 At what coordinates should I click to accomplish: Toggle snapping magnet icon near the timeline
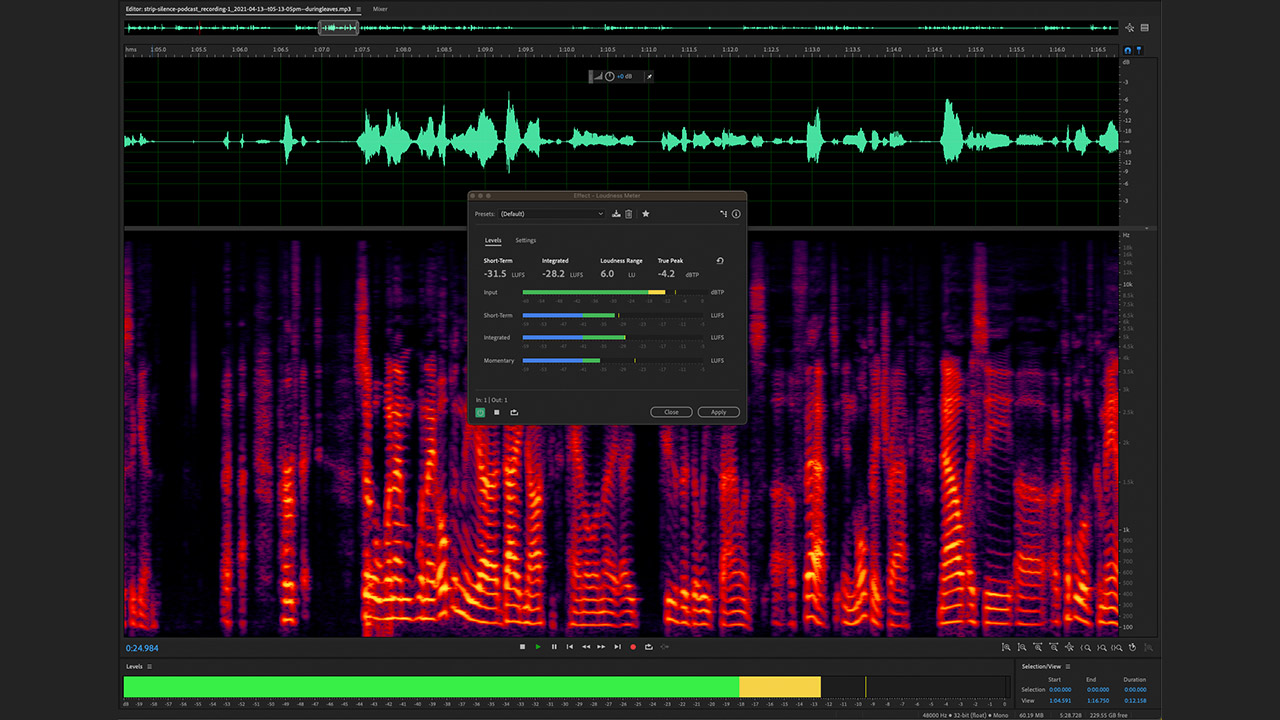tap(1129, 50)
